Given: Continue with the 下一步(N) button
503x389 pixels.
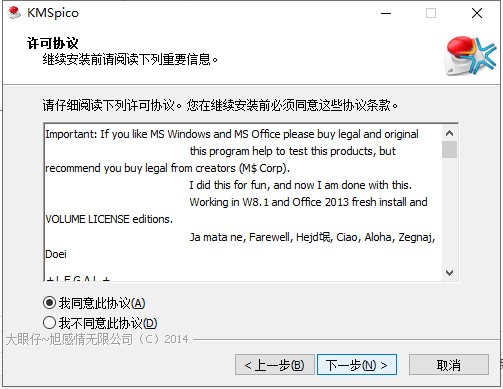Looking at the screenshot, I should (357, 365).
